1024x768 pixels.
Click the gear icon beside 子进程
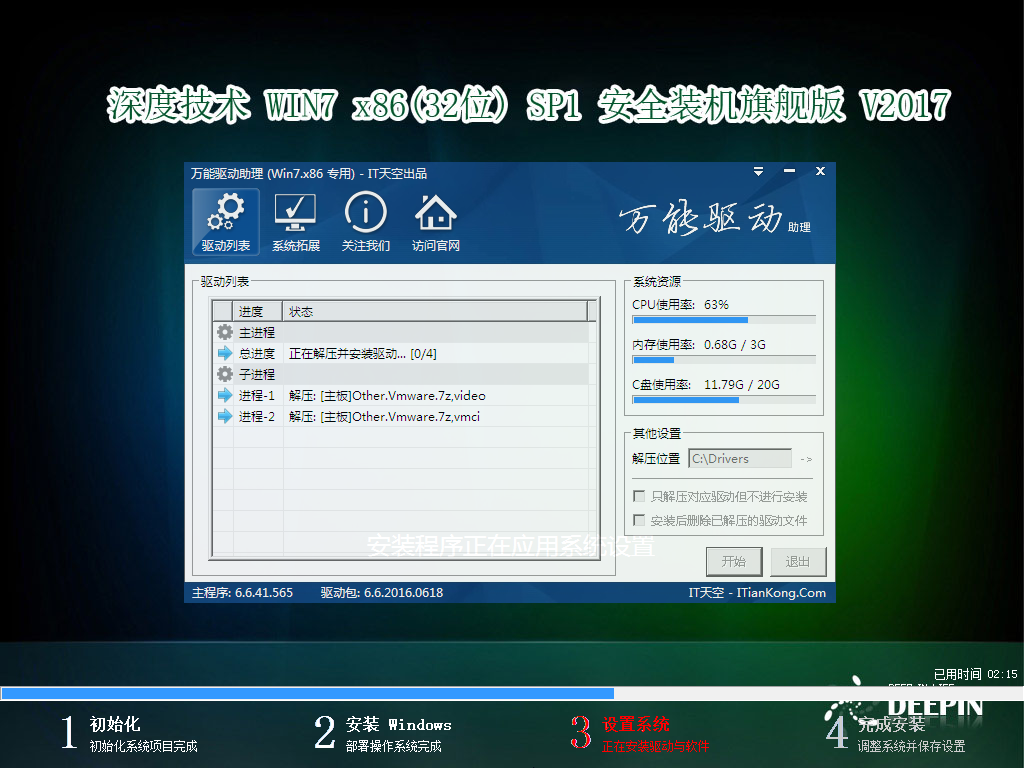(x=225, y=374)
